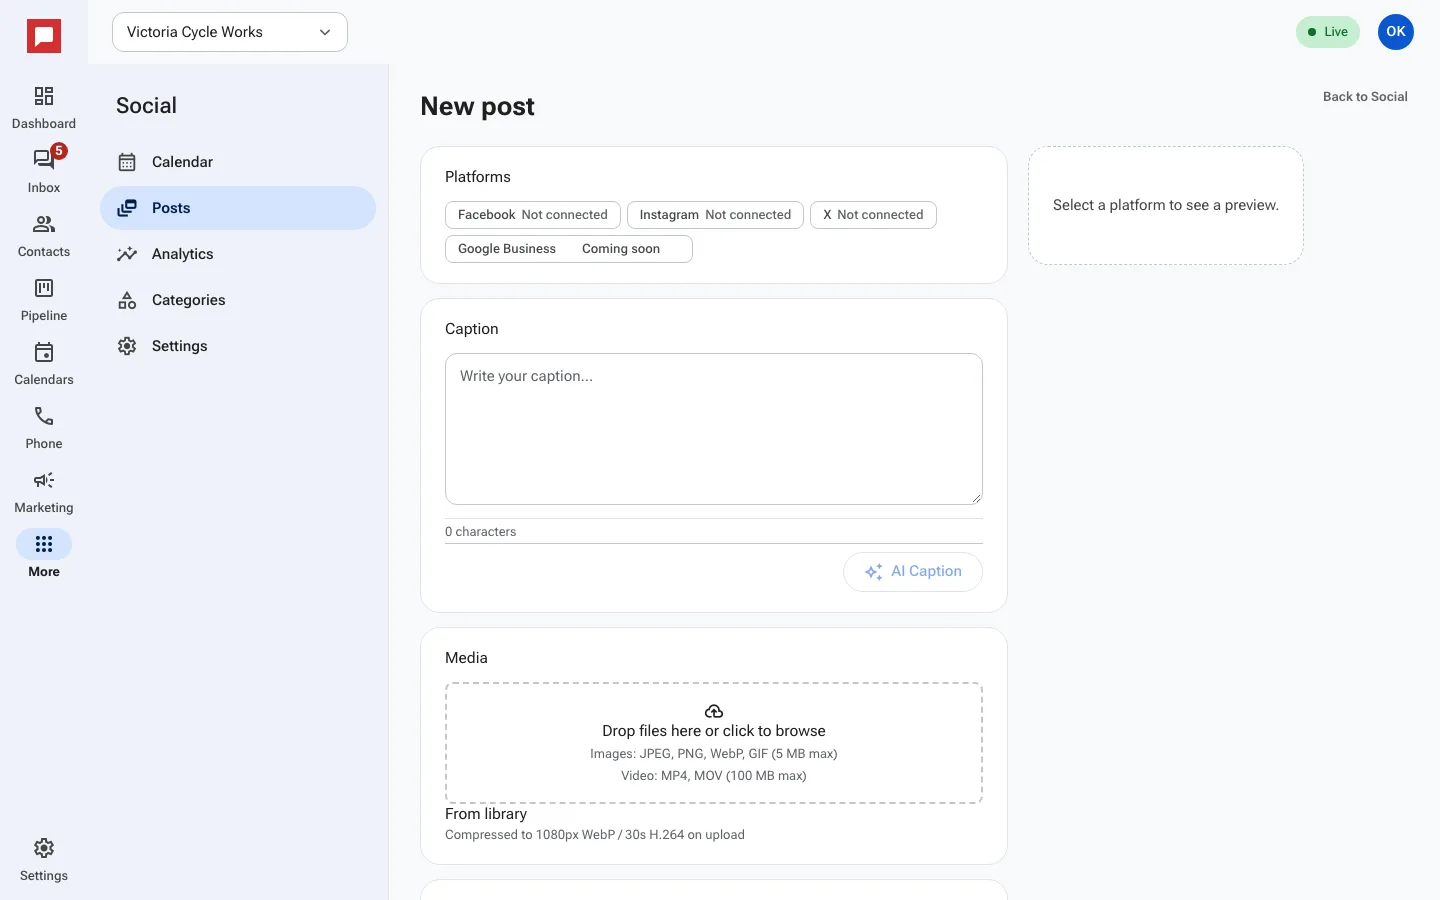Click the Inbox unread badge 5

coord(59,151)
